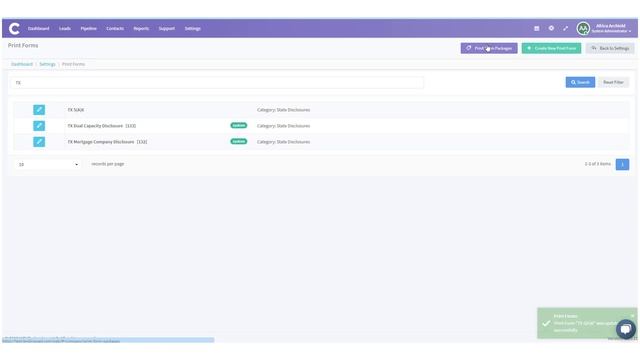This screenshot has height=360, width=640.
Task: Click the blue Search button
Action: (580, 82)
